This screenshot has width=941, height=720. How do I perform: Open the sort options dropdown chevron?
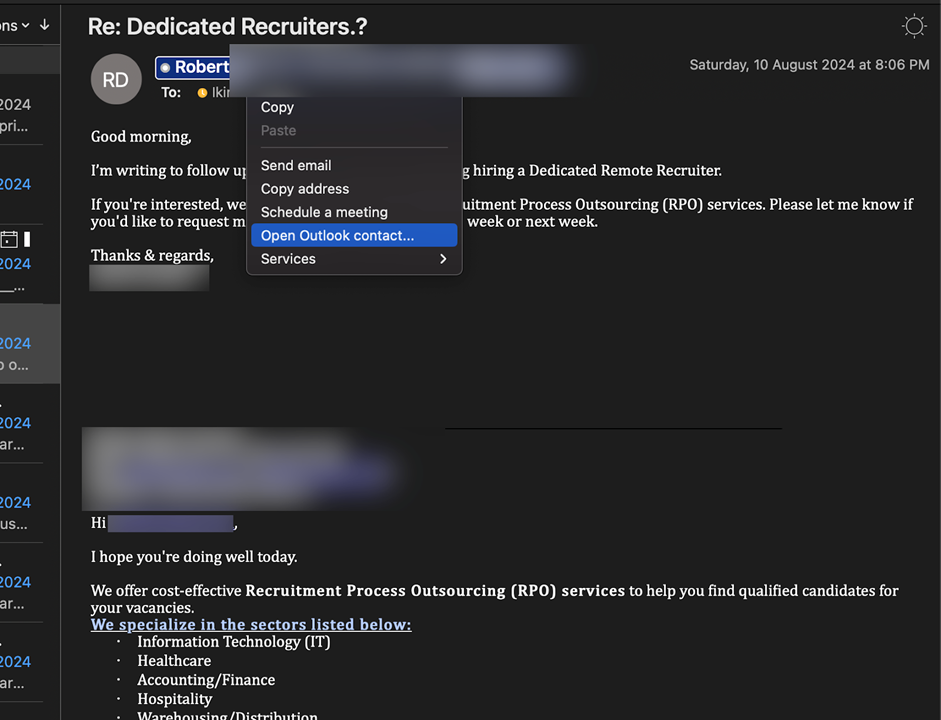(x=26, y=25)
